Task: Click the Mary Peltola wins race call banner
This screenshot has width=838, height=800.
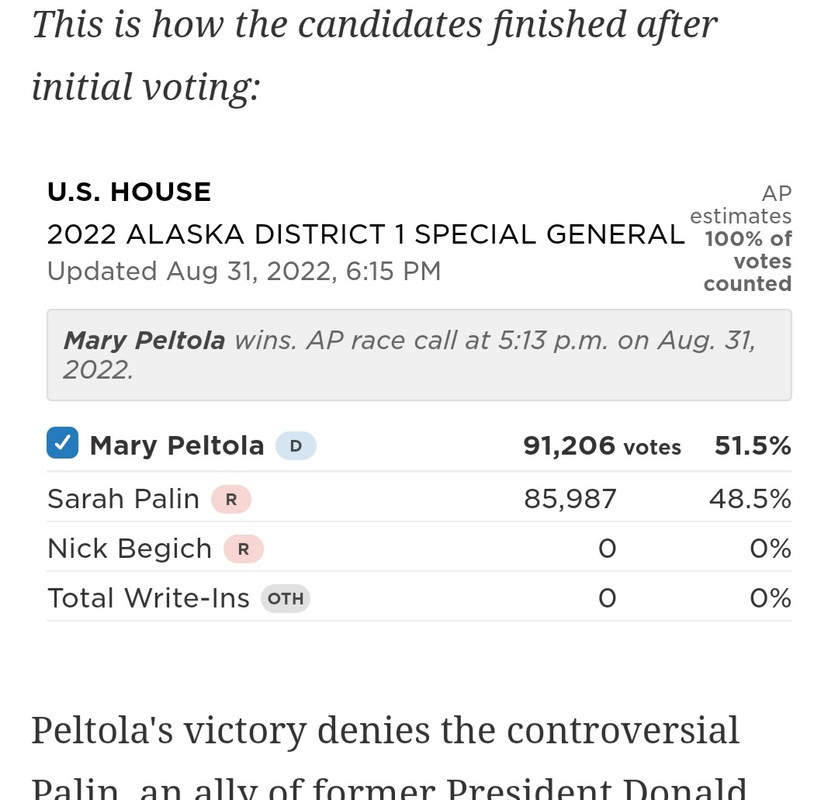Action: pos(419,355)
